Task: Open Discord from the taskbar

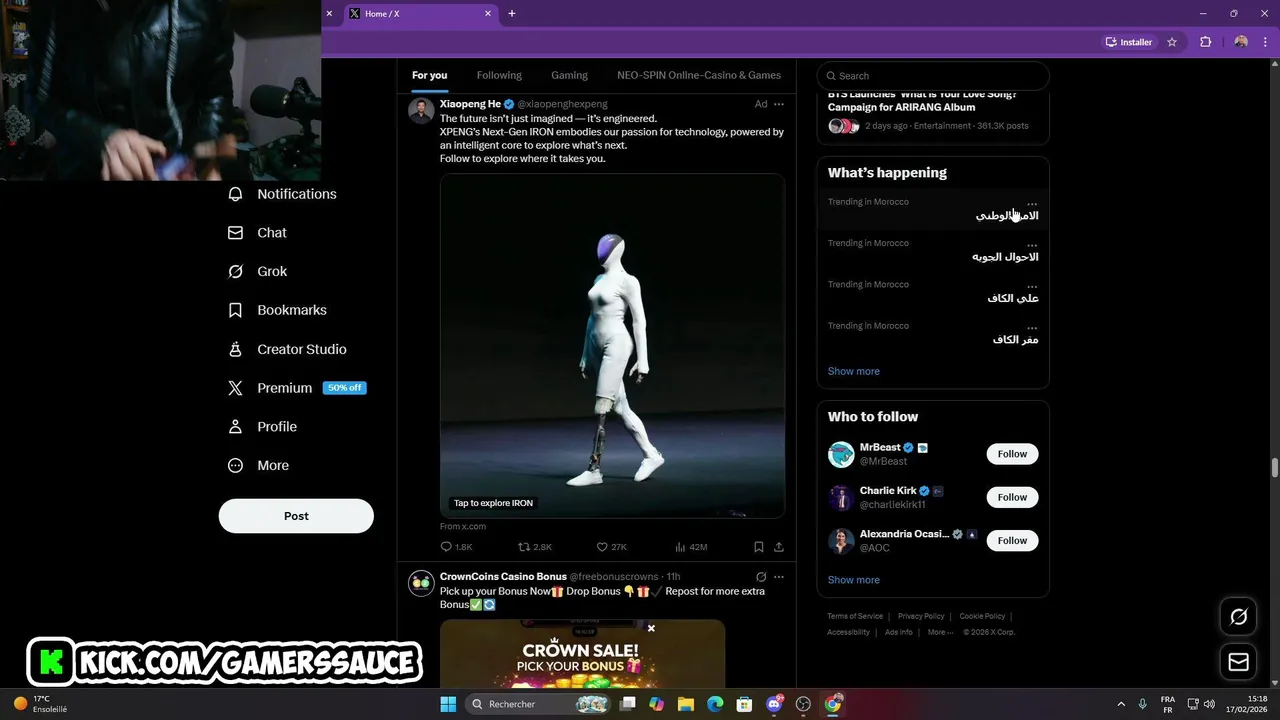Action: pos(774,704)
